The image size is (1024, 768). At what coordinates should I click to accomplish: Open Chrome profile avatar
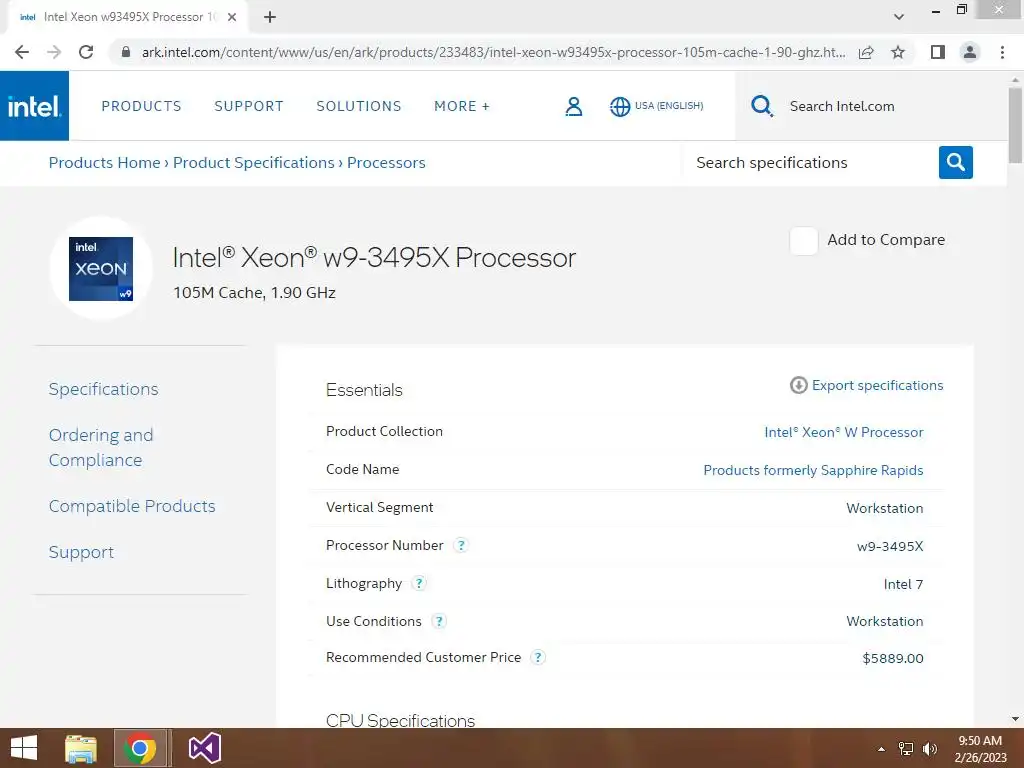(970, 52)
